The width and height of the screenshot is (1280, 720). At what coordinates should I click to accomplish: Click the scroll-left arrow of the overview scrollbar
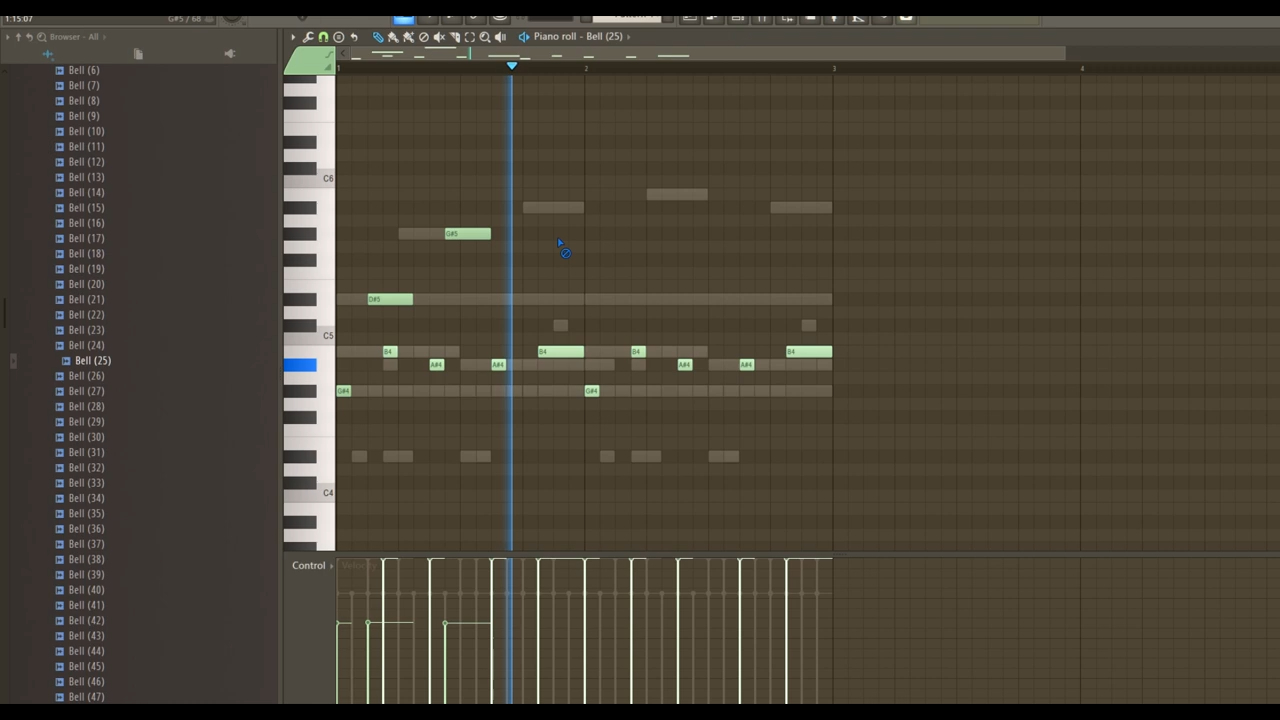pos(343,54)
